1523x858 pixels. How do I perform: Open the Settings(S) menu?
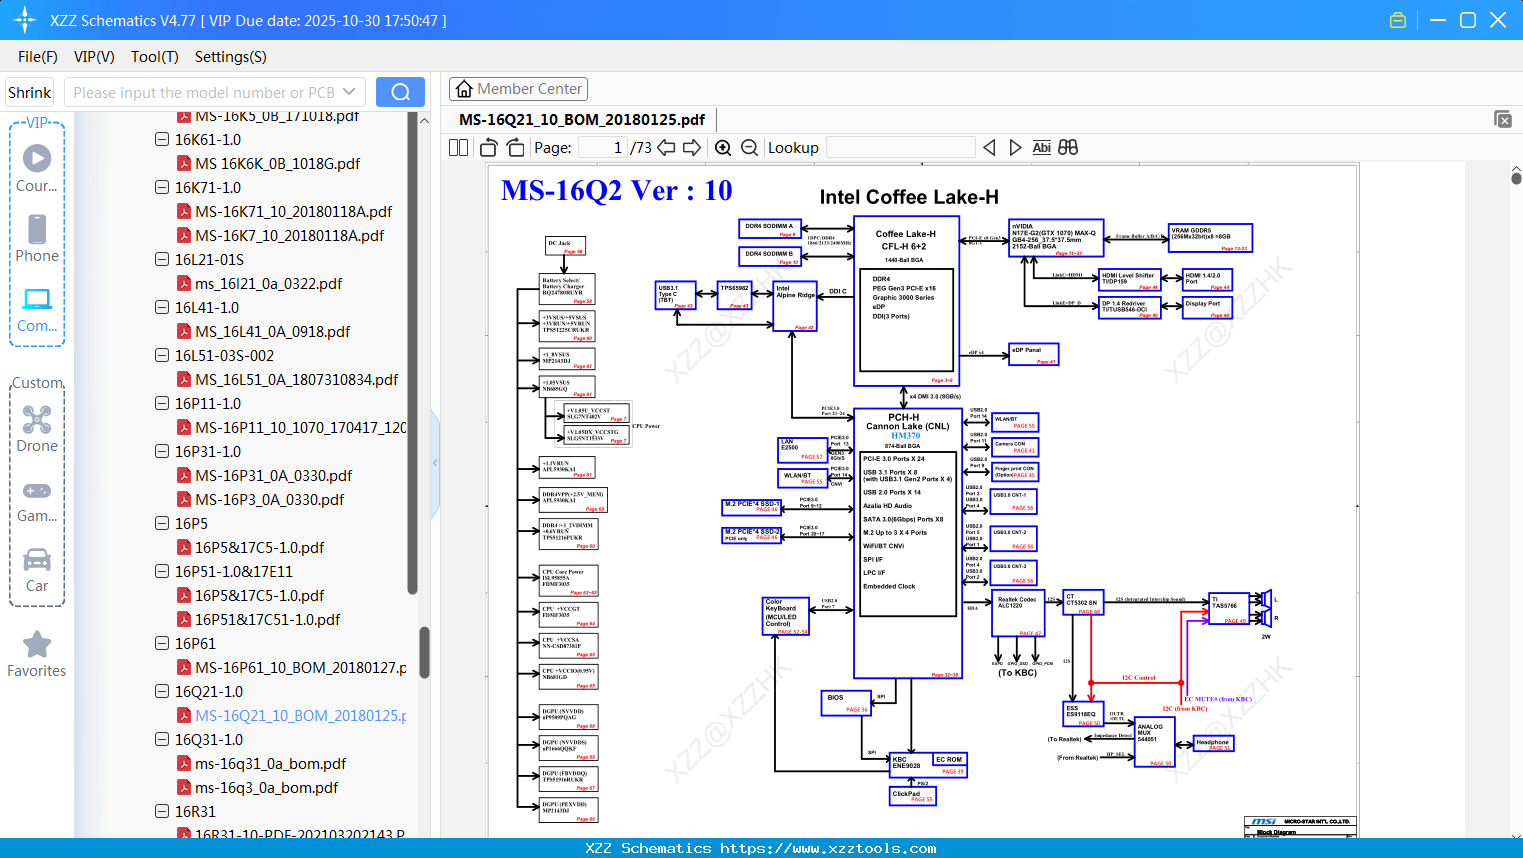230,57
